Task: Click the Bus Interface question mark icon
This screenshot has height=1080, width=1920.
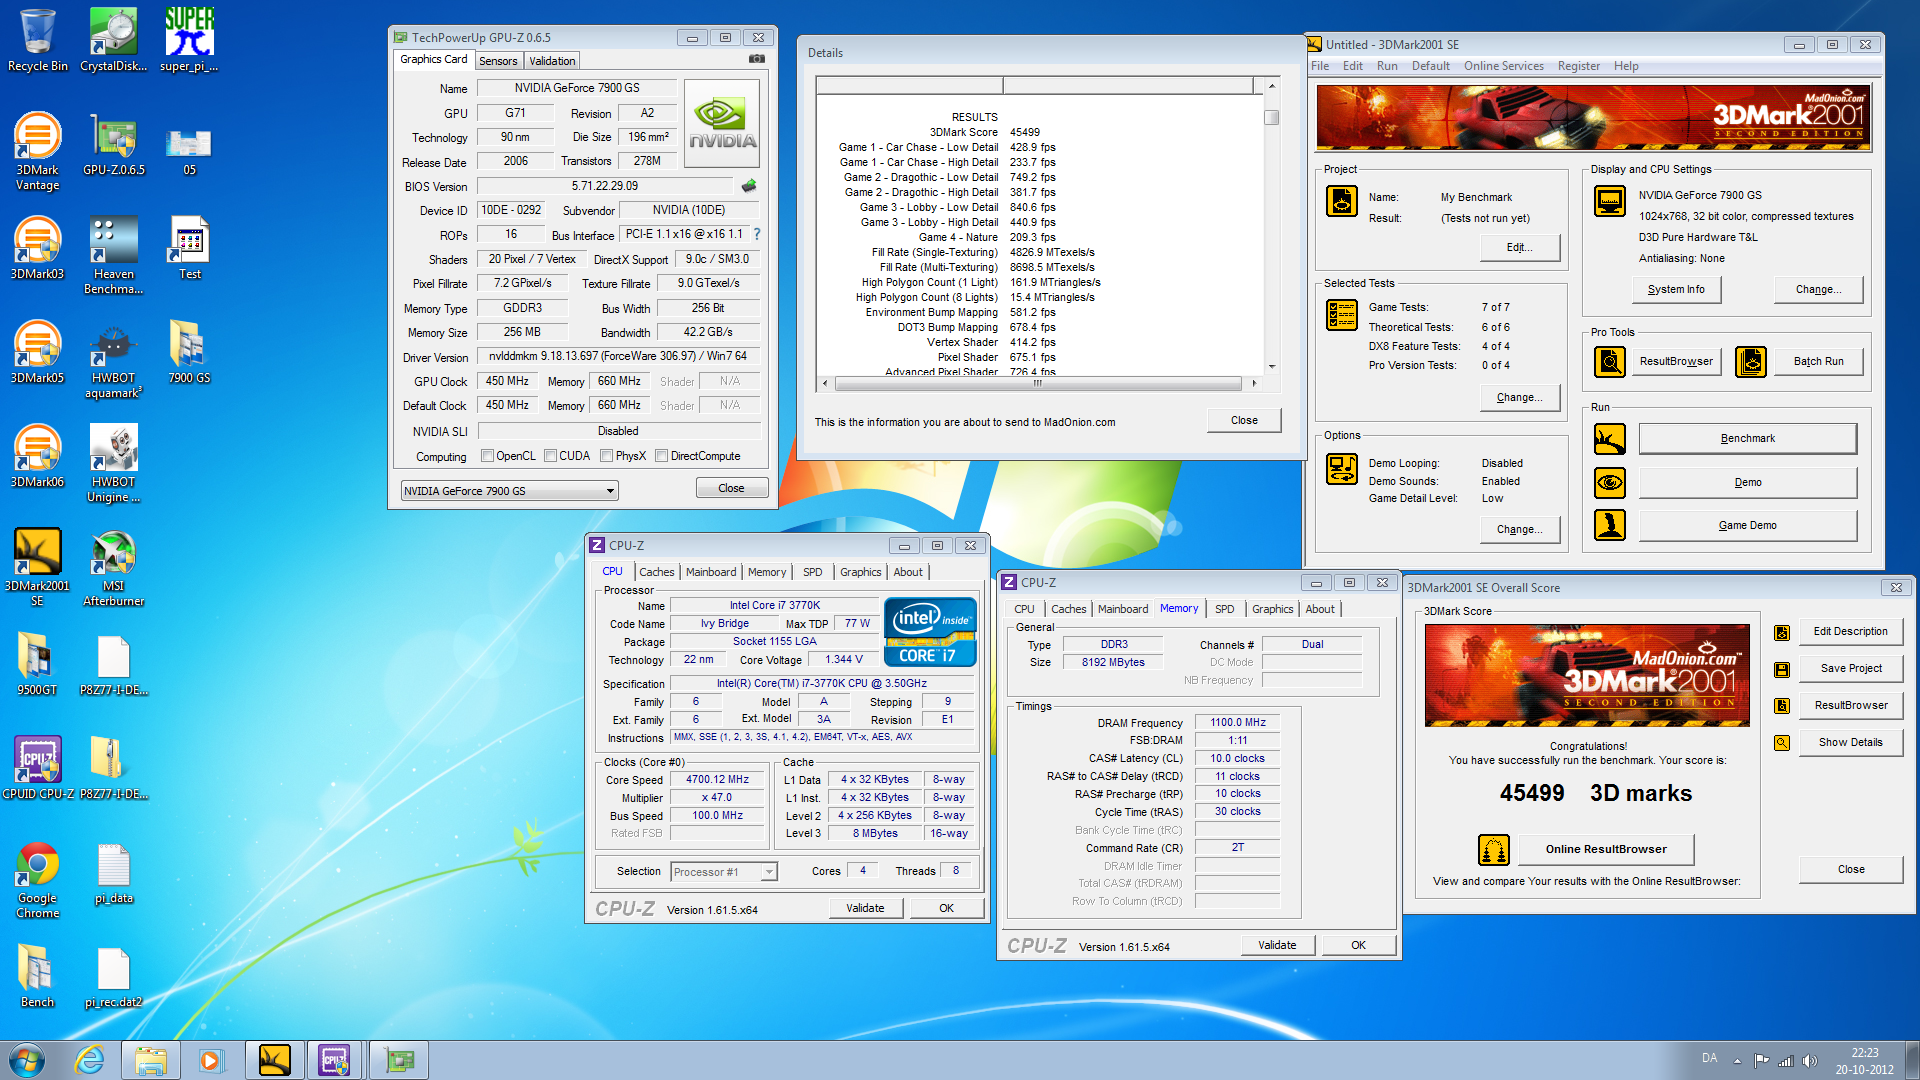Action: [757, 234]
